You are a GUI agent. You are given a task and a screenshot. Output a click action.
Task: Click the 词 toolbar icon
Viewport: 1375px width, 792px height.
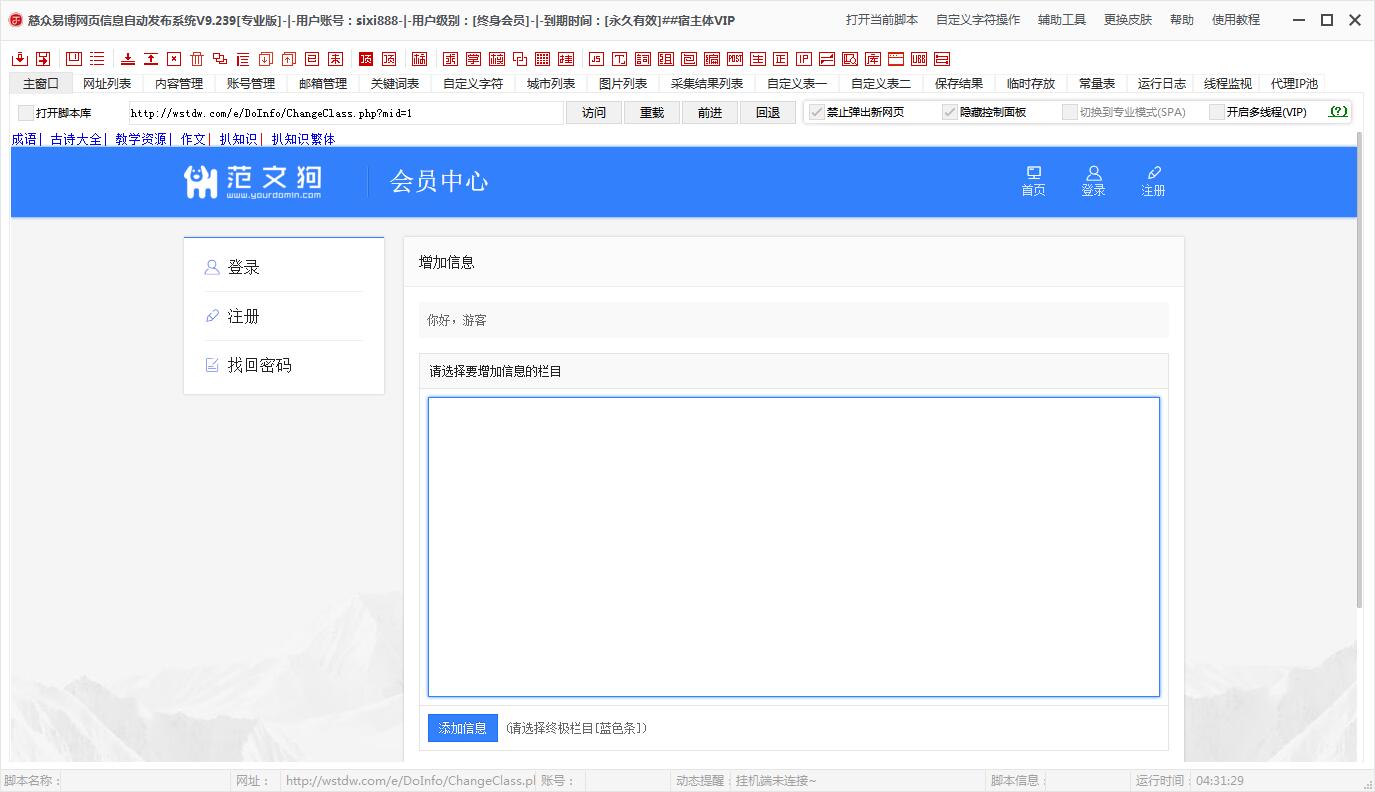pyautogui.click(x=642, y=59)
